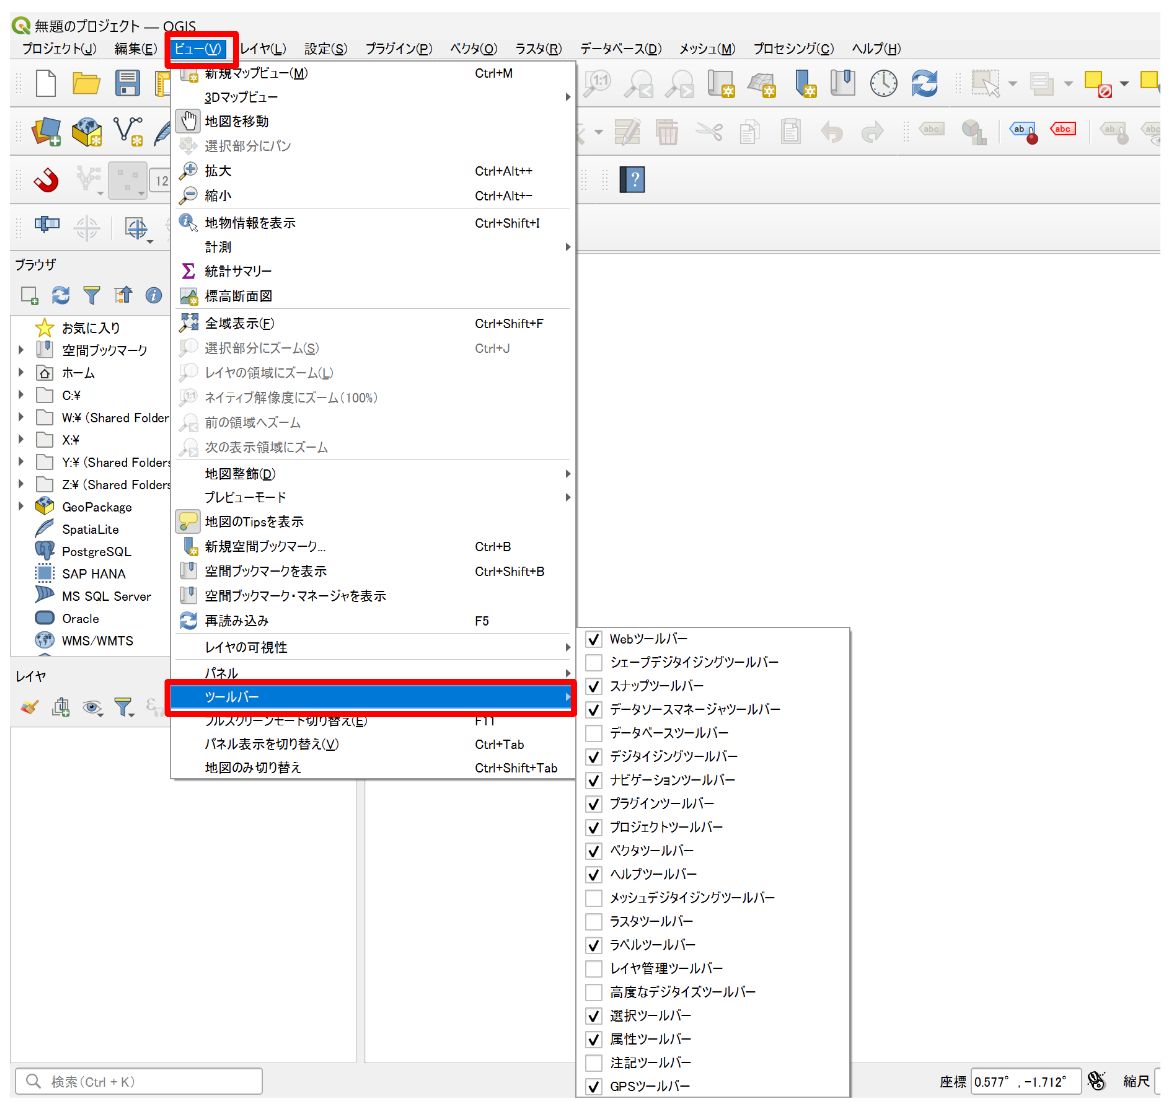Enable snapping with the magnet icon
This screenshot has height=1102, width=1176.
46,180
